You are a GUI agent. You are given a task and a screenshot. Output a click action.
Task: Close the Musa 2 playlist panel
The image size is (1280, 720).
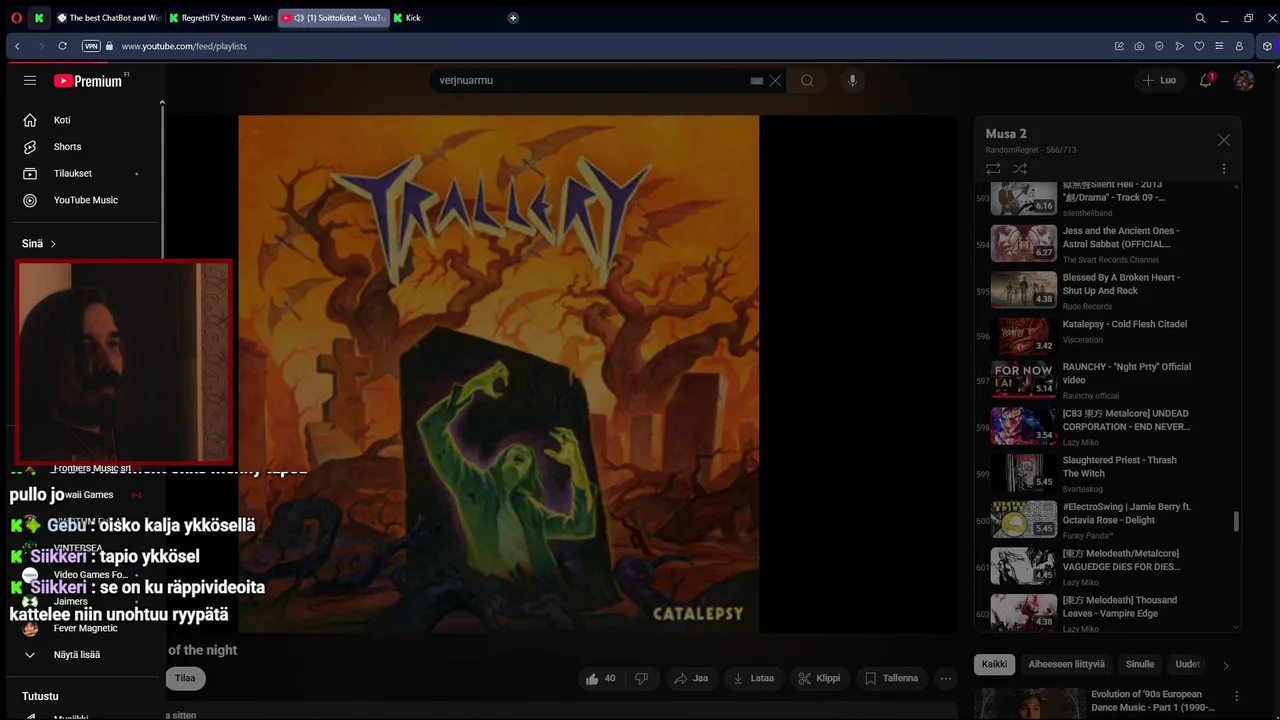pos(1223,140)
